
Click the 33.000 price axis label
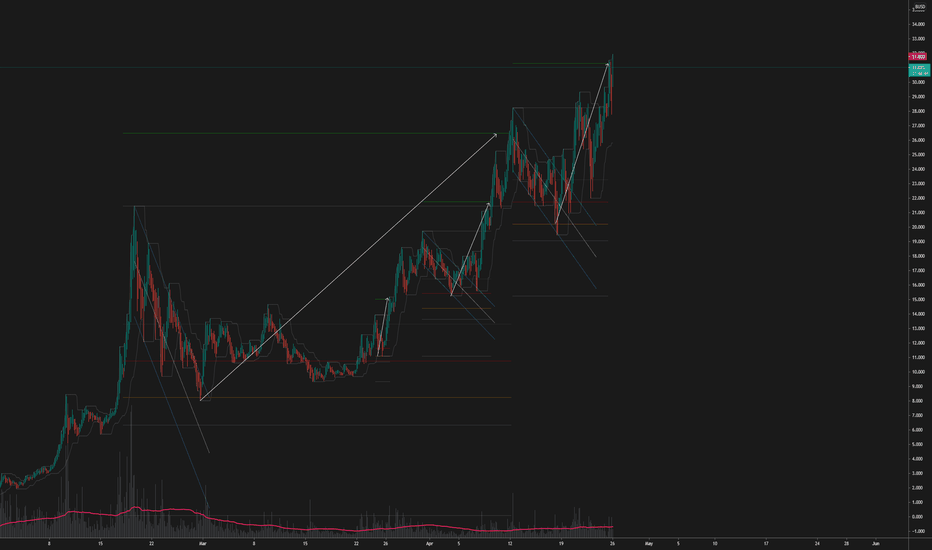click(x=918, y=39)
